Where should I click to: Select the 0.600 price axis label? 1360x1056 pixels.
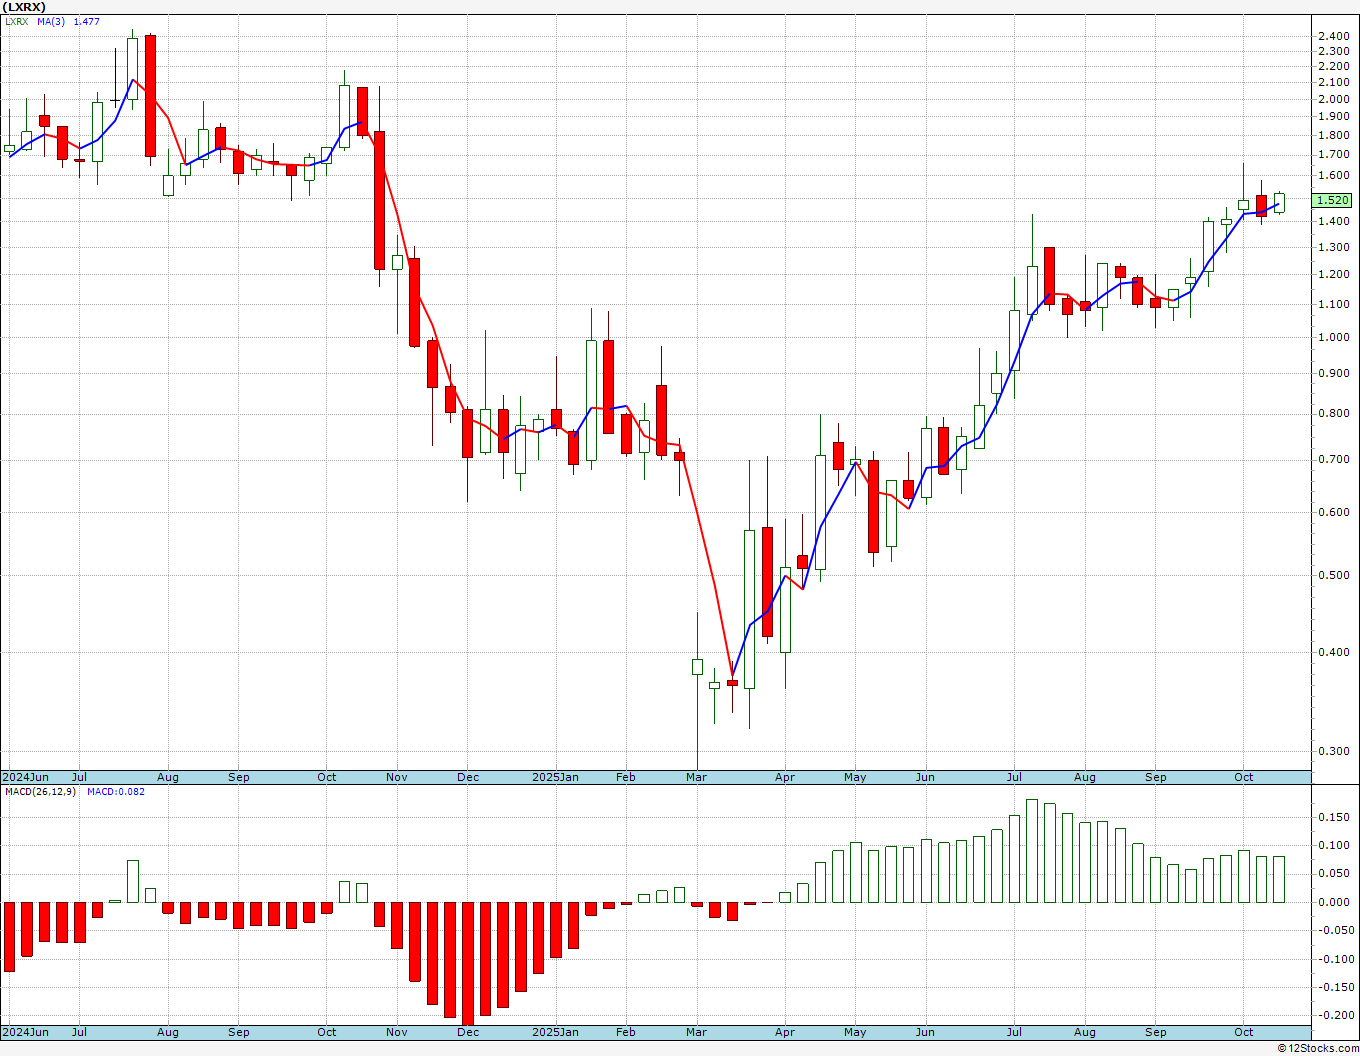coord(1333,512)
